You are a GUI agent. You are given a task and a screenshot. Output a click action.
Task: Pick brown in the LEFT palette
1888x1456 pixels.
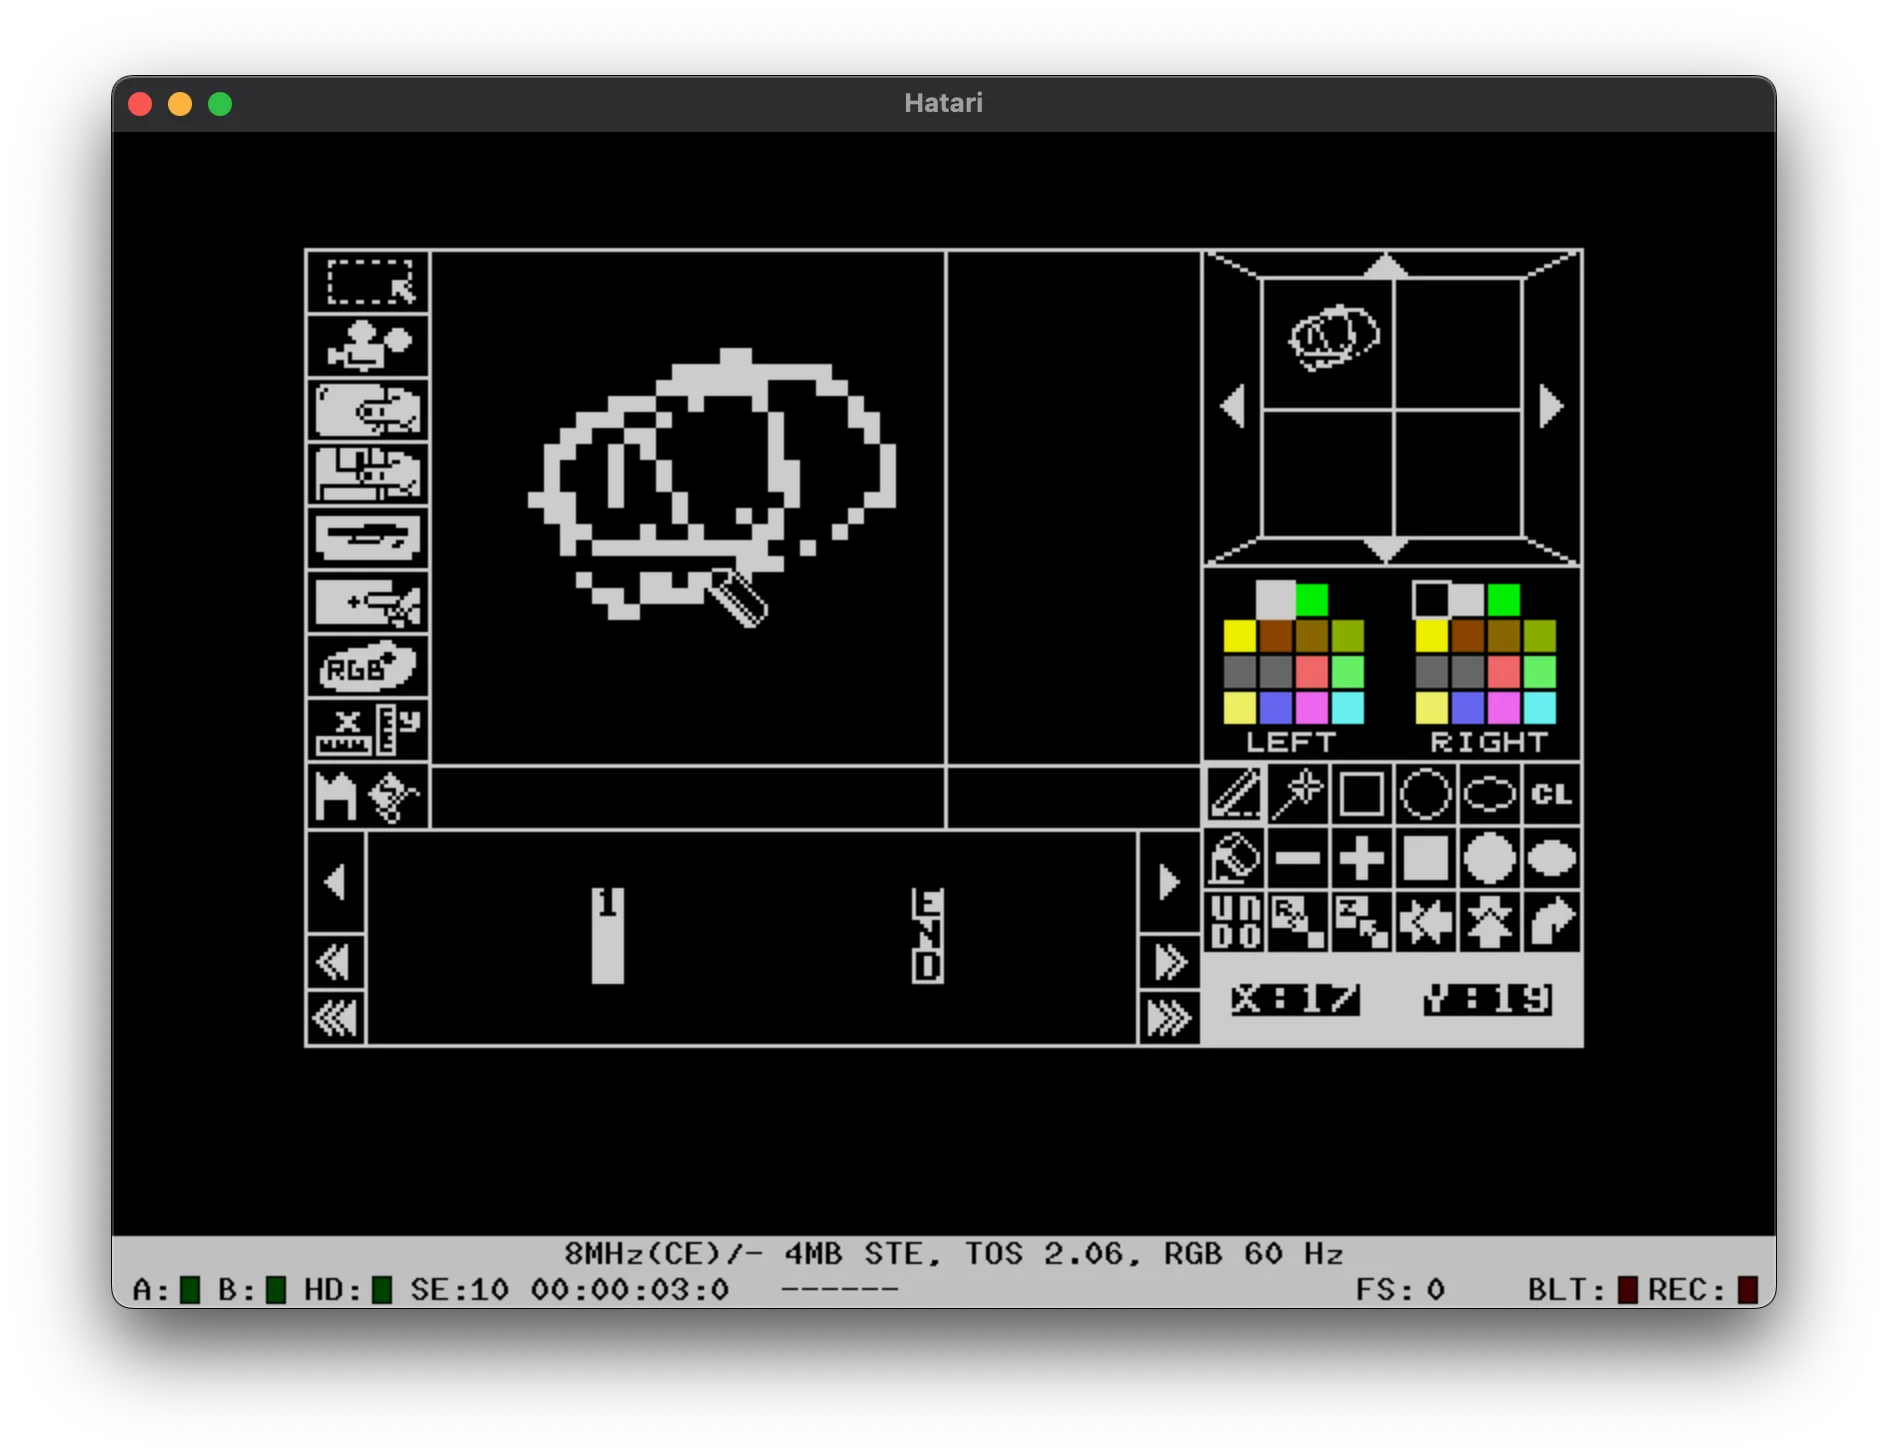click(1276, 636)
